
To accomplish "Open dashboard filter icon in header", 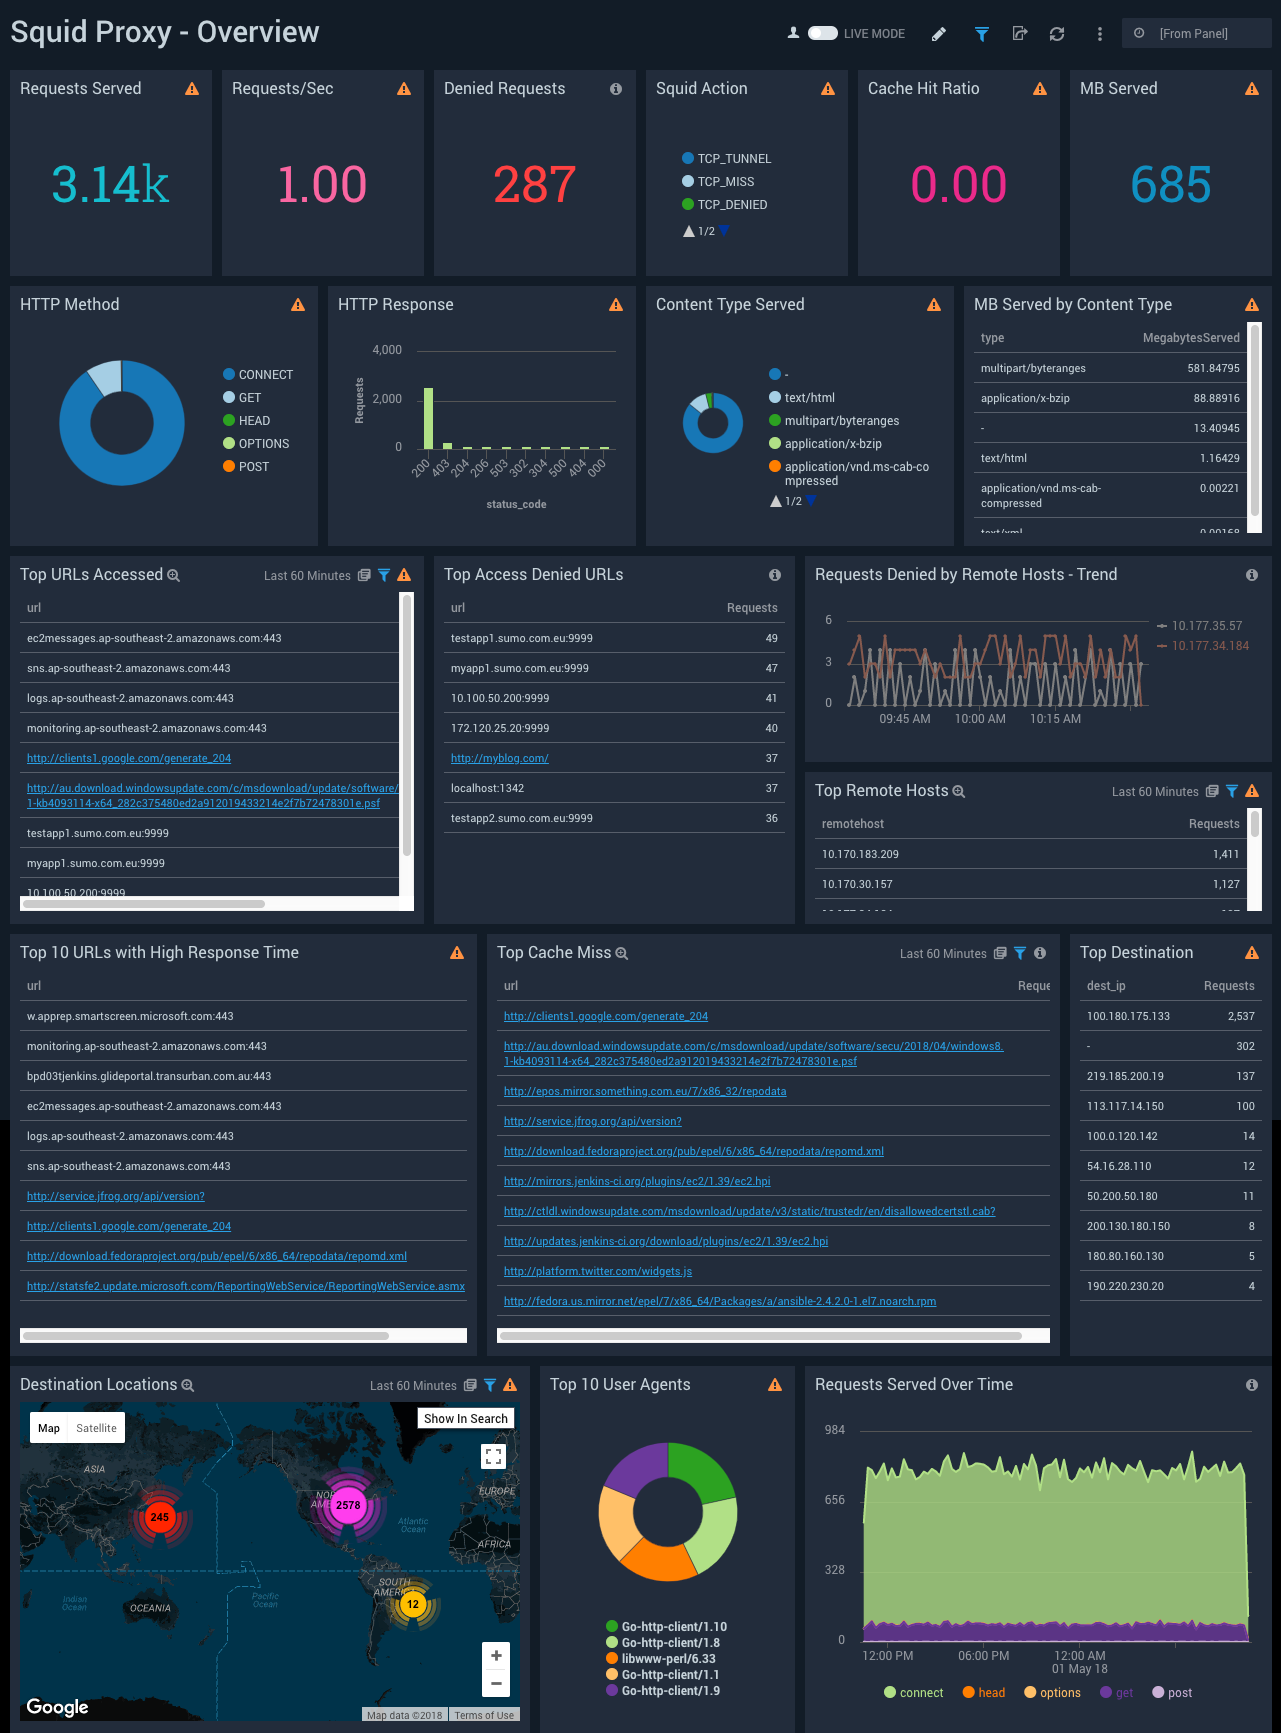I will [x=981, y=34].
